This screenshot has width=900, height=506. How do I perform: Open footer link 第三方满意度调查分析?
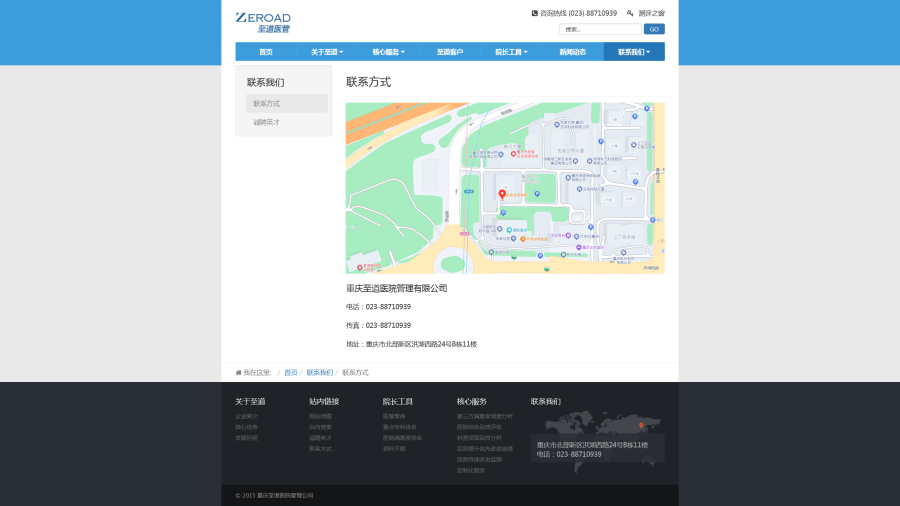[x=484, y=417]
